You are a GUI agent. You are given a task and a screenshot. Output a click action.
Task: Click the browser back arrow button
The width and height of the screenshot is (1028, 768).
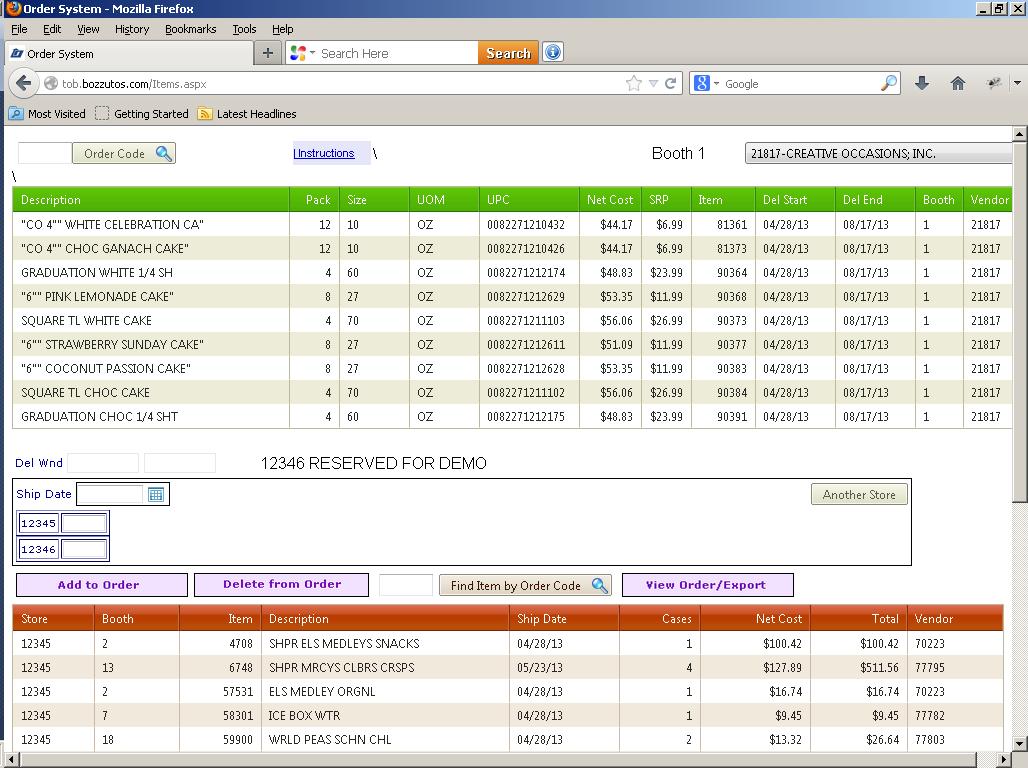click(x=24, y=84)
